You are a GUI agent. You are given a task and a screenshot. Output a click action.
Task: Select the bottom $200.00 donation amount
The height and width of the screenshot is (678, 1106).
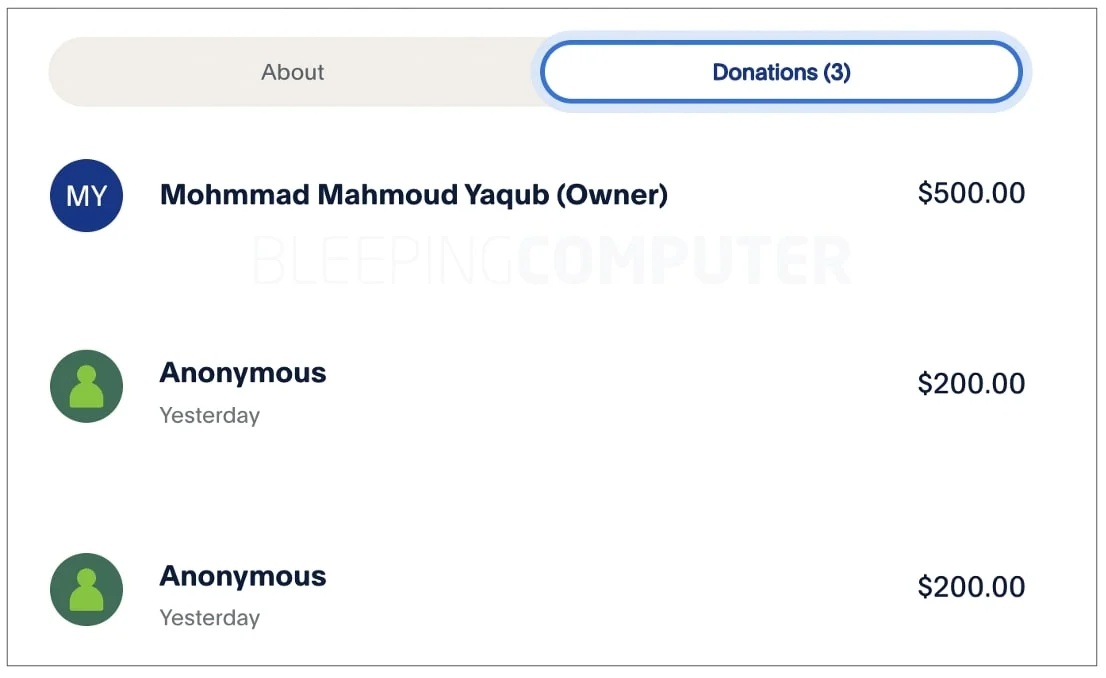971,587
